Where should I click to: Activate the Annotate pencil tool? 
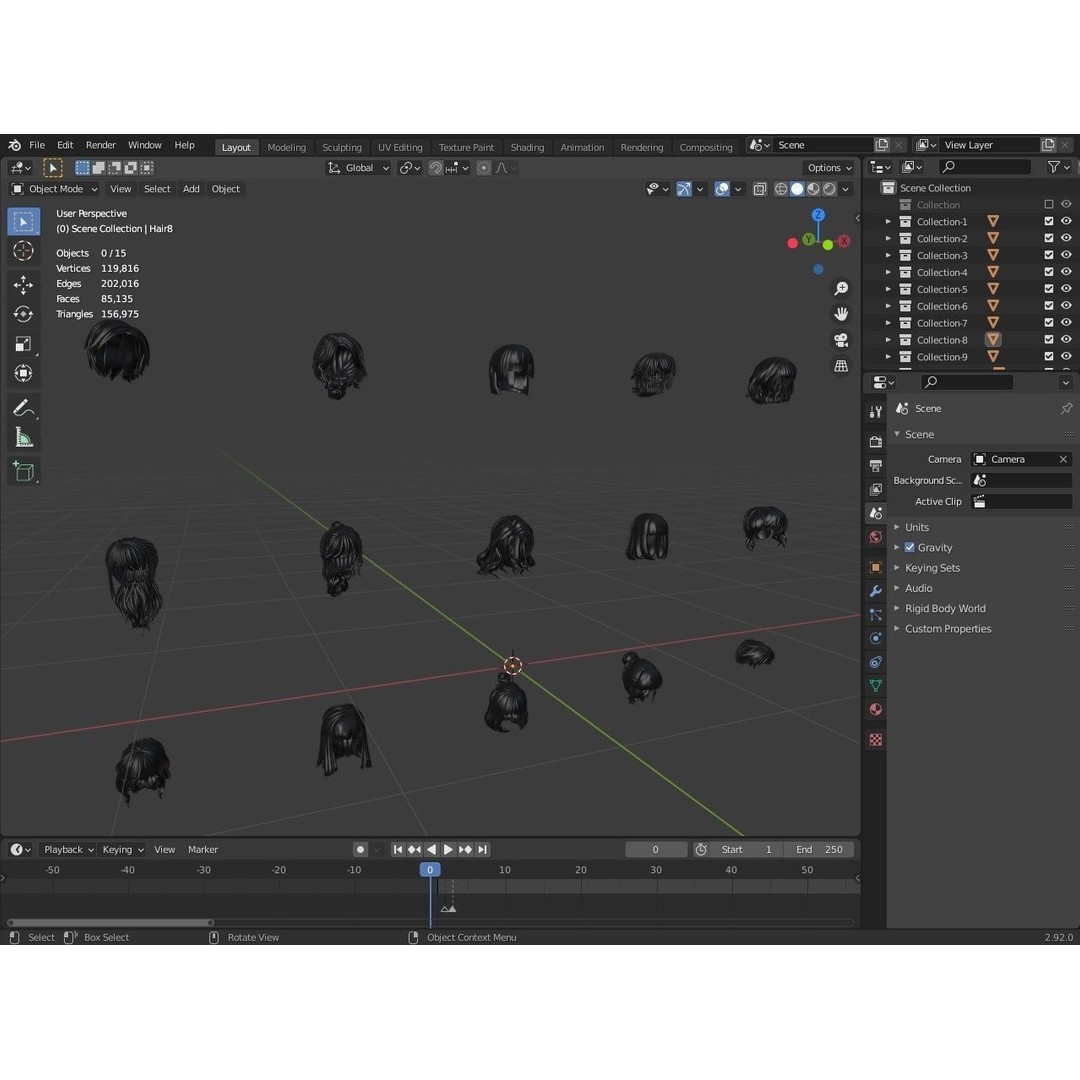[x=24, y=407]
